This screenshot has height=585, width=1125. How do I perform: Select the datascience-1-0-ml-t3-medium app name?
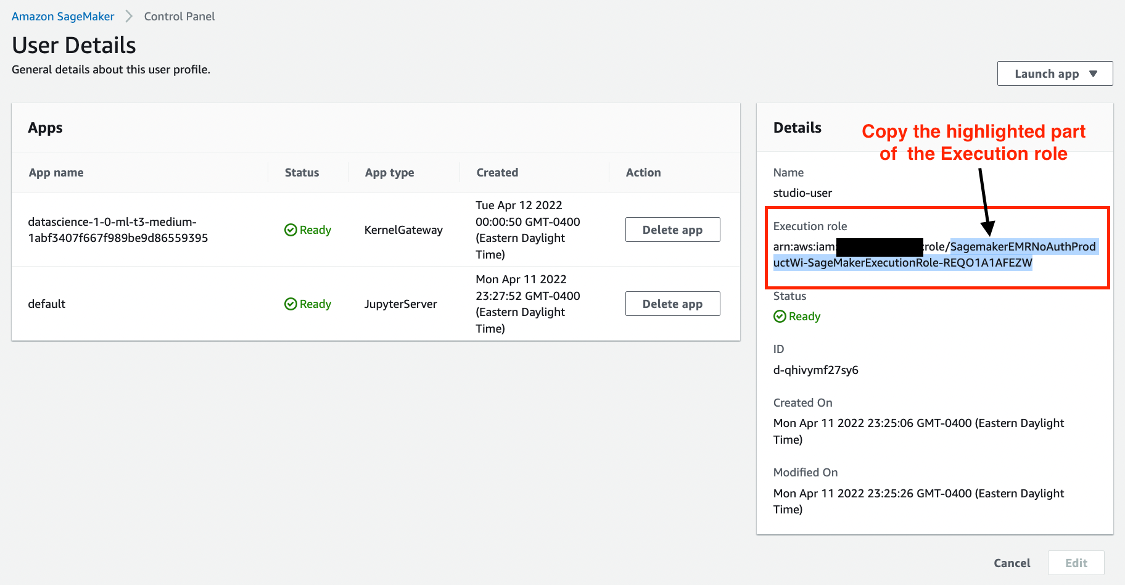pyautogui.click(x=118, y=230)
